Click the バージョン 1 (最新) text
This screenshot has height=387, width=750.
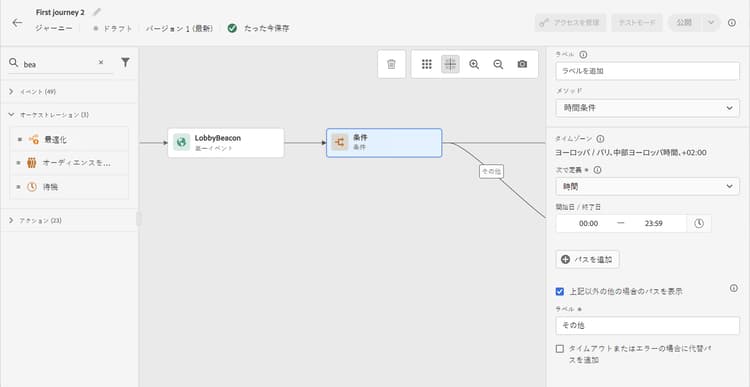[x=179, y=28]
